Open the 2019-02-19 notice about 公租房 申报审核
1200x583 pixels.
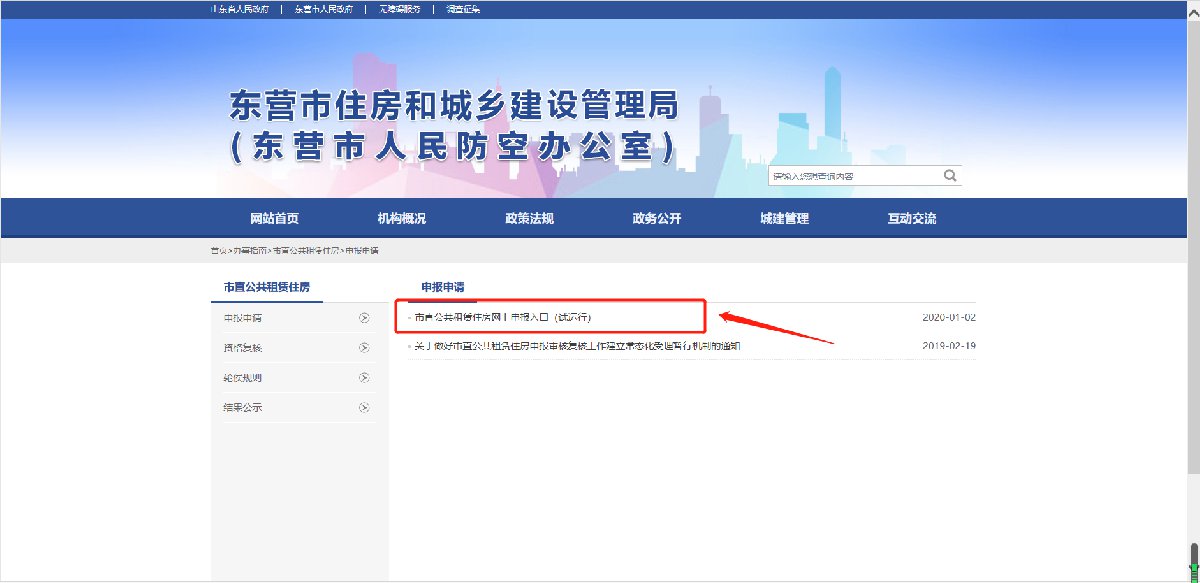[577, 346]
